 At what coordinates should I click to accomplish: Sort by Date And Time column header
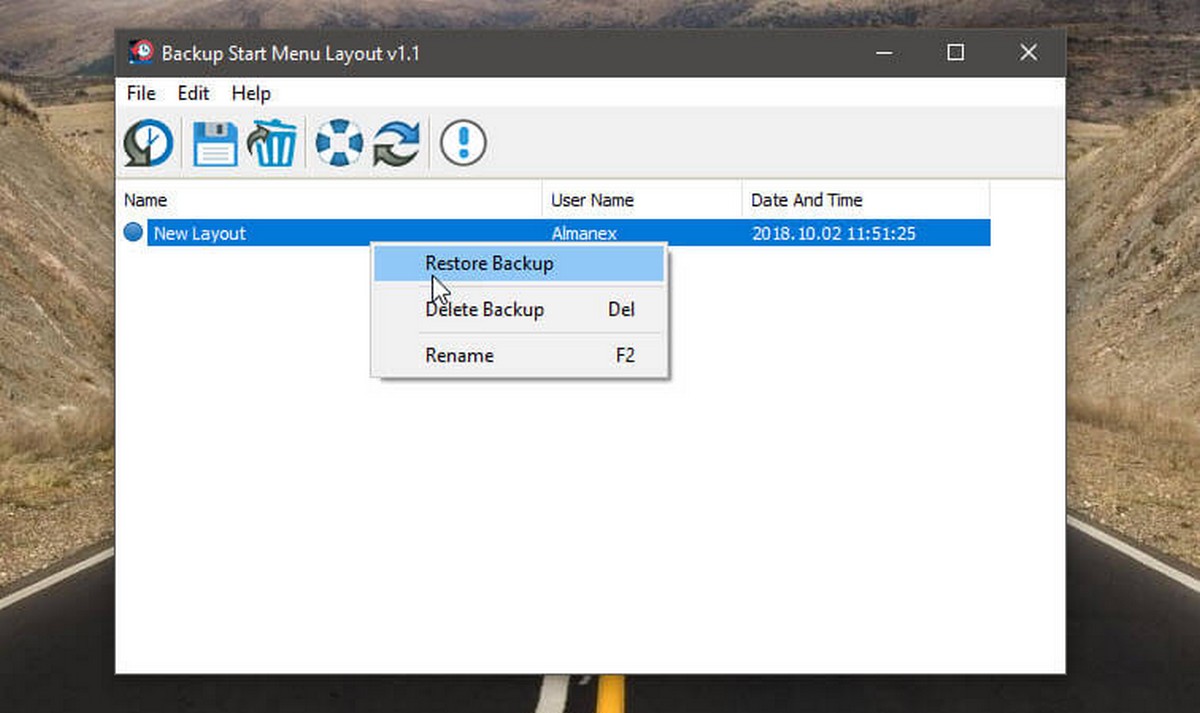(866, 200)
